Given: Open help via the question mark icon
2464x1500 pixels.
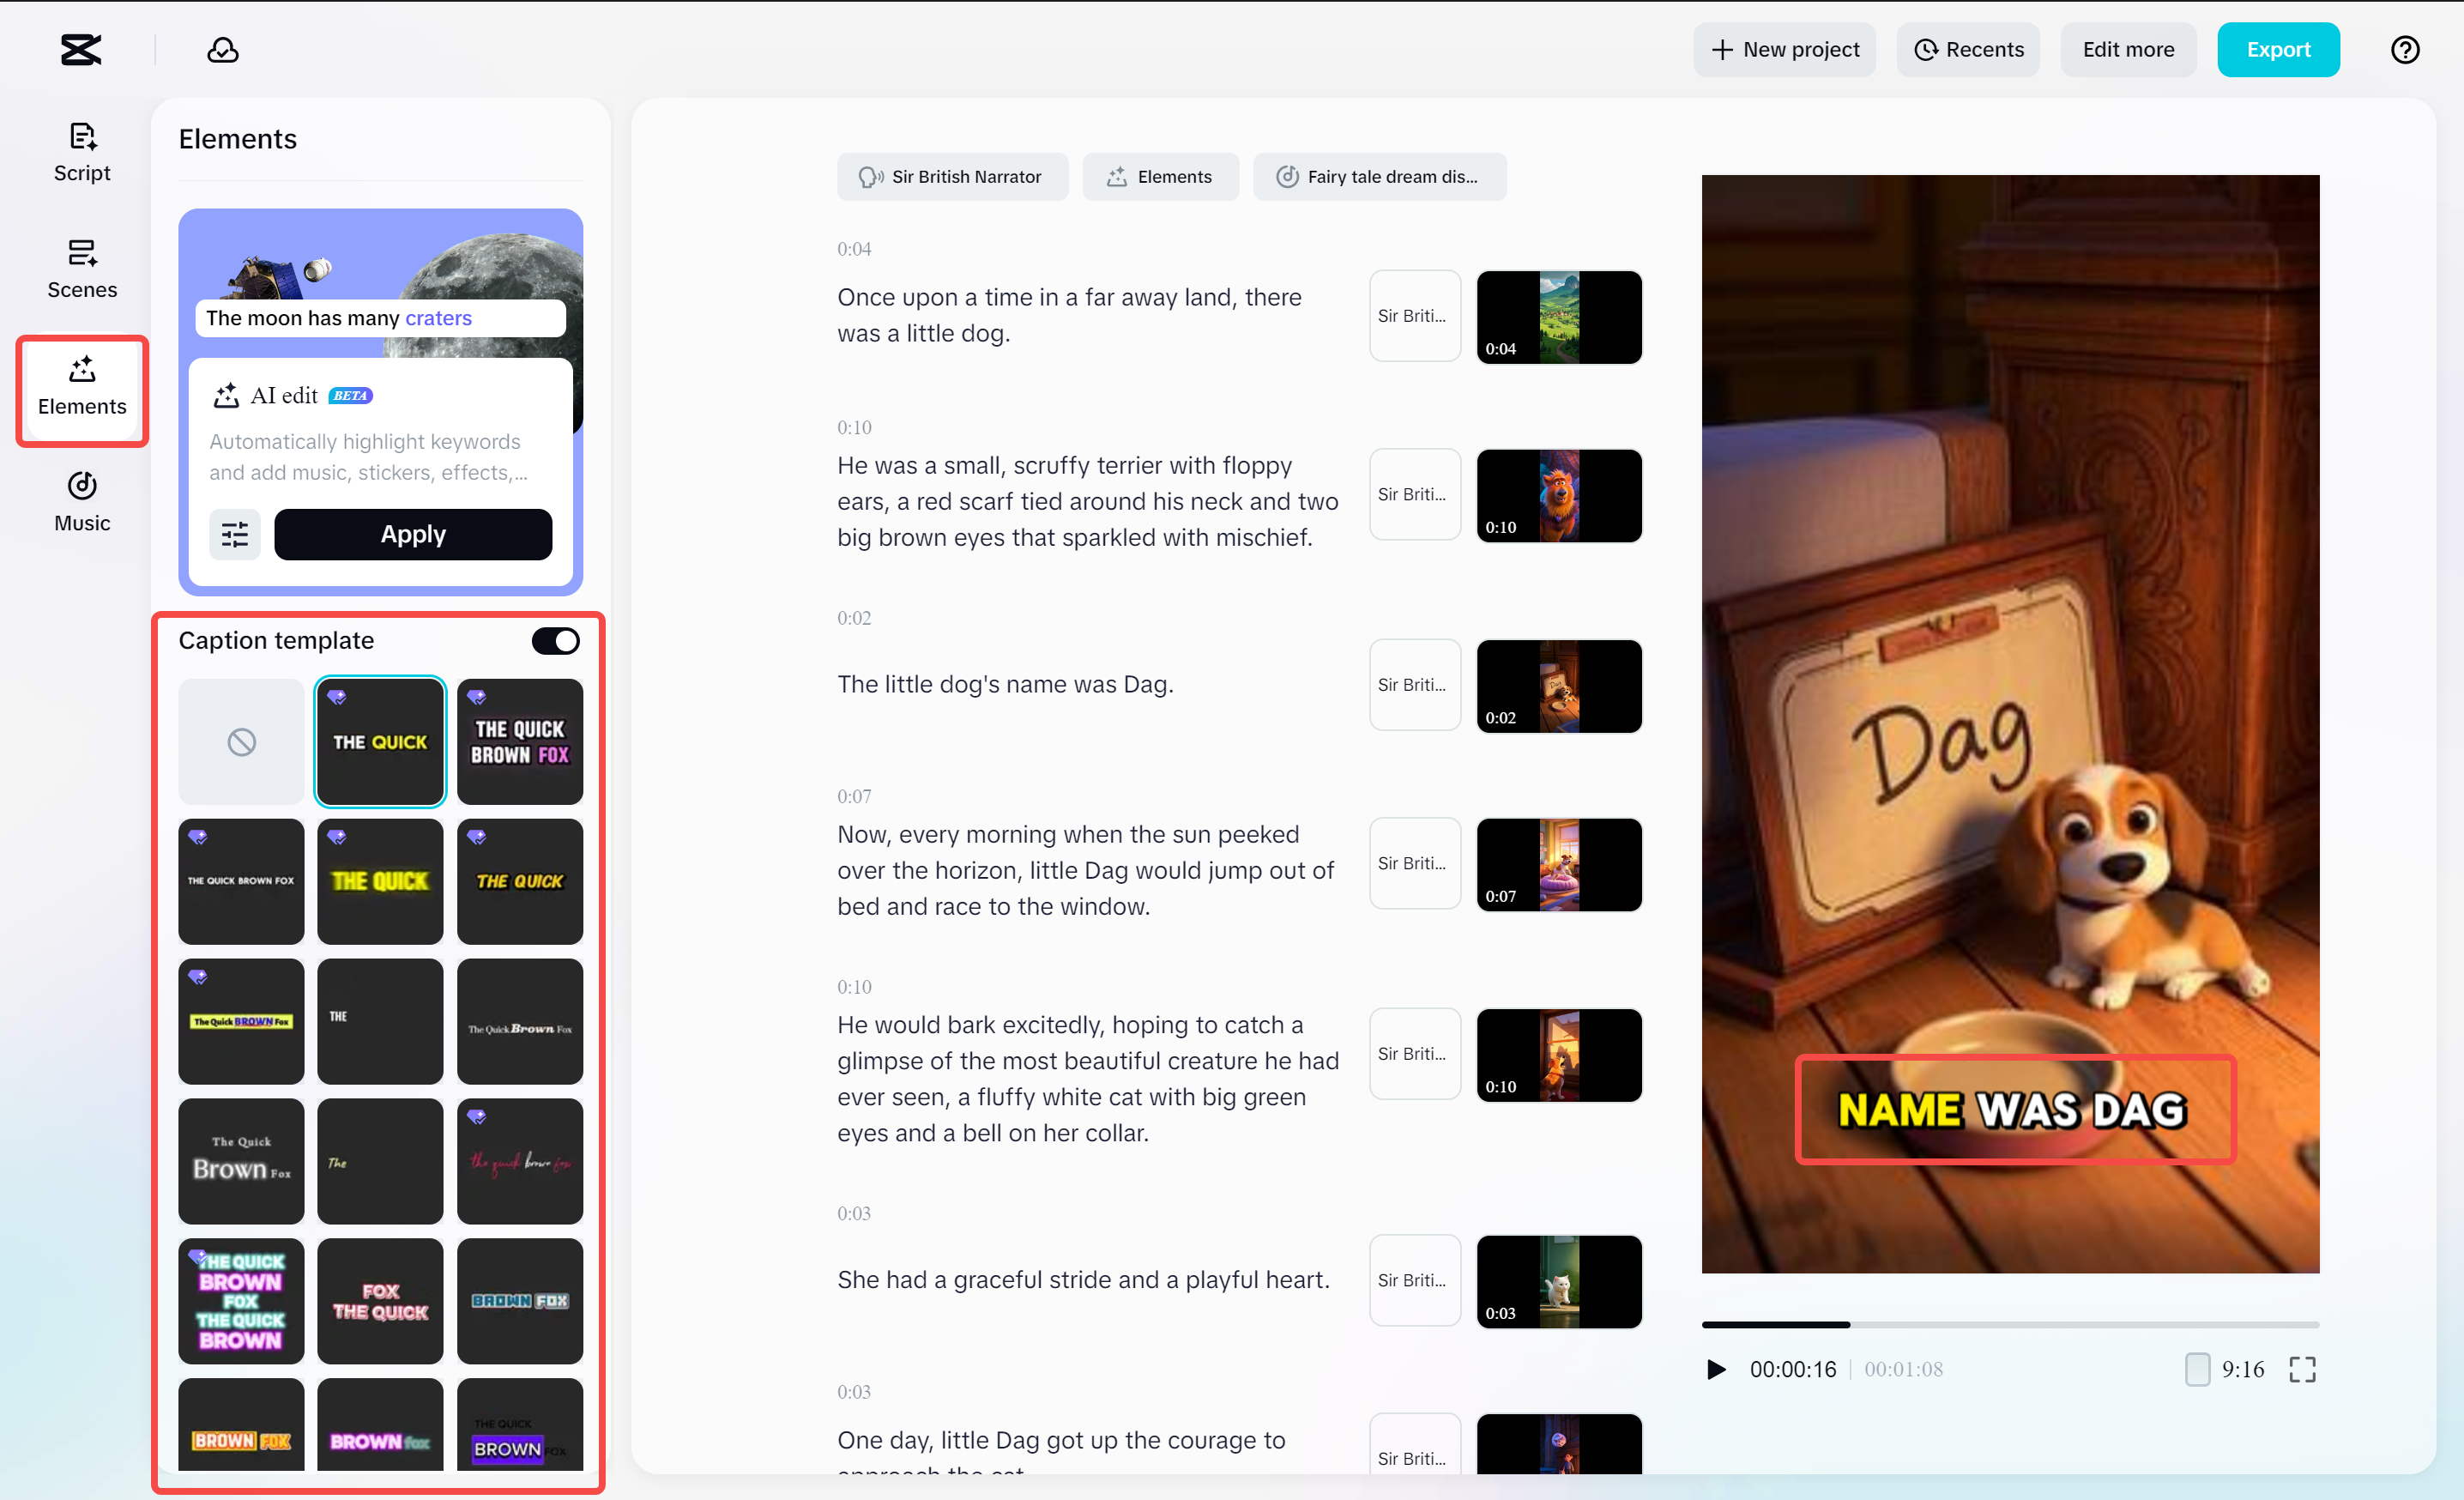Looking at the screenshot, I should tap(2405, 49).
